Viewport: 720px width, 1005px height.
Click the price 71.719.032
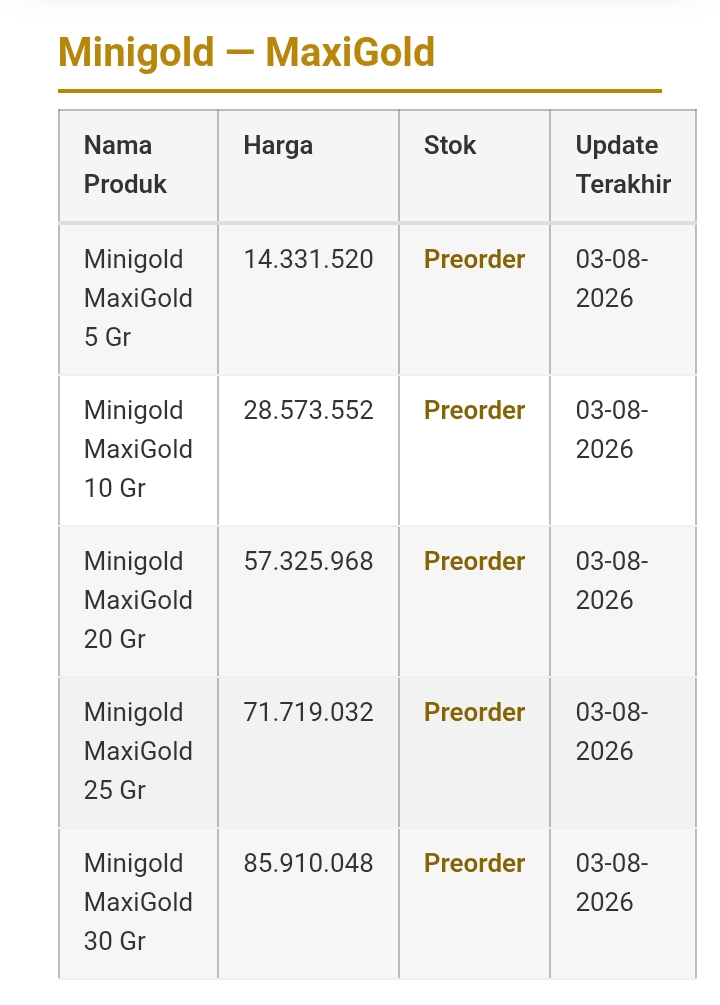coord(308,712)
